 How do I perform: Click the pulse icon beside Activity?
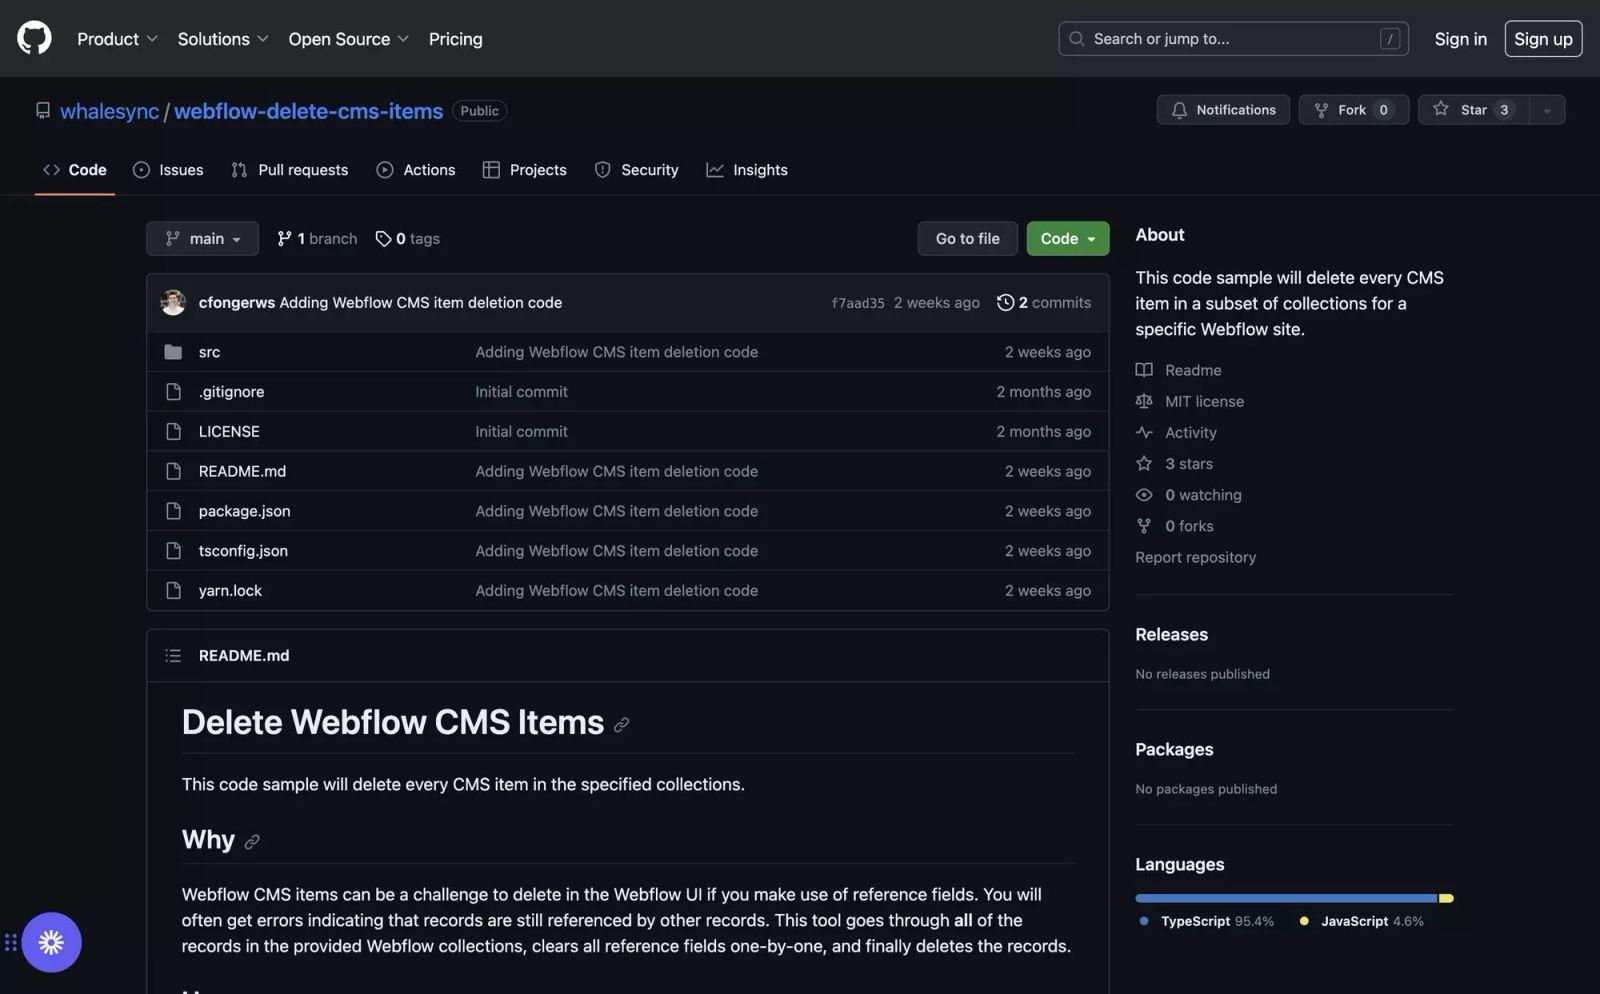pos(1144,432)
